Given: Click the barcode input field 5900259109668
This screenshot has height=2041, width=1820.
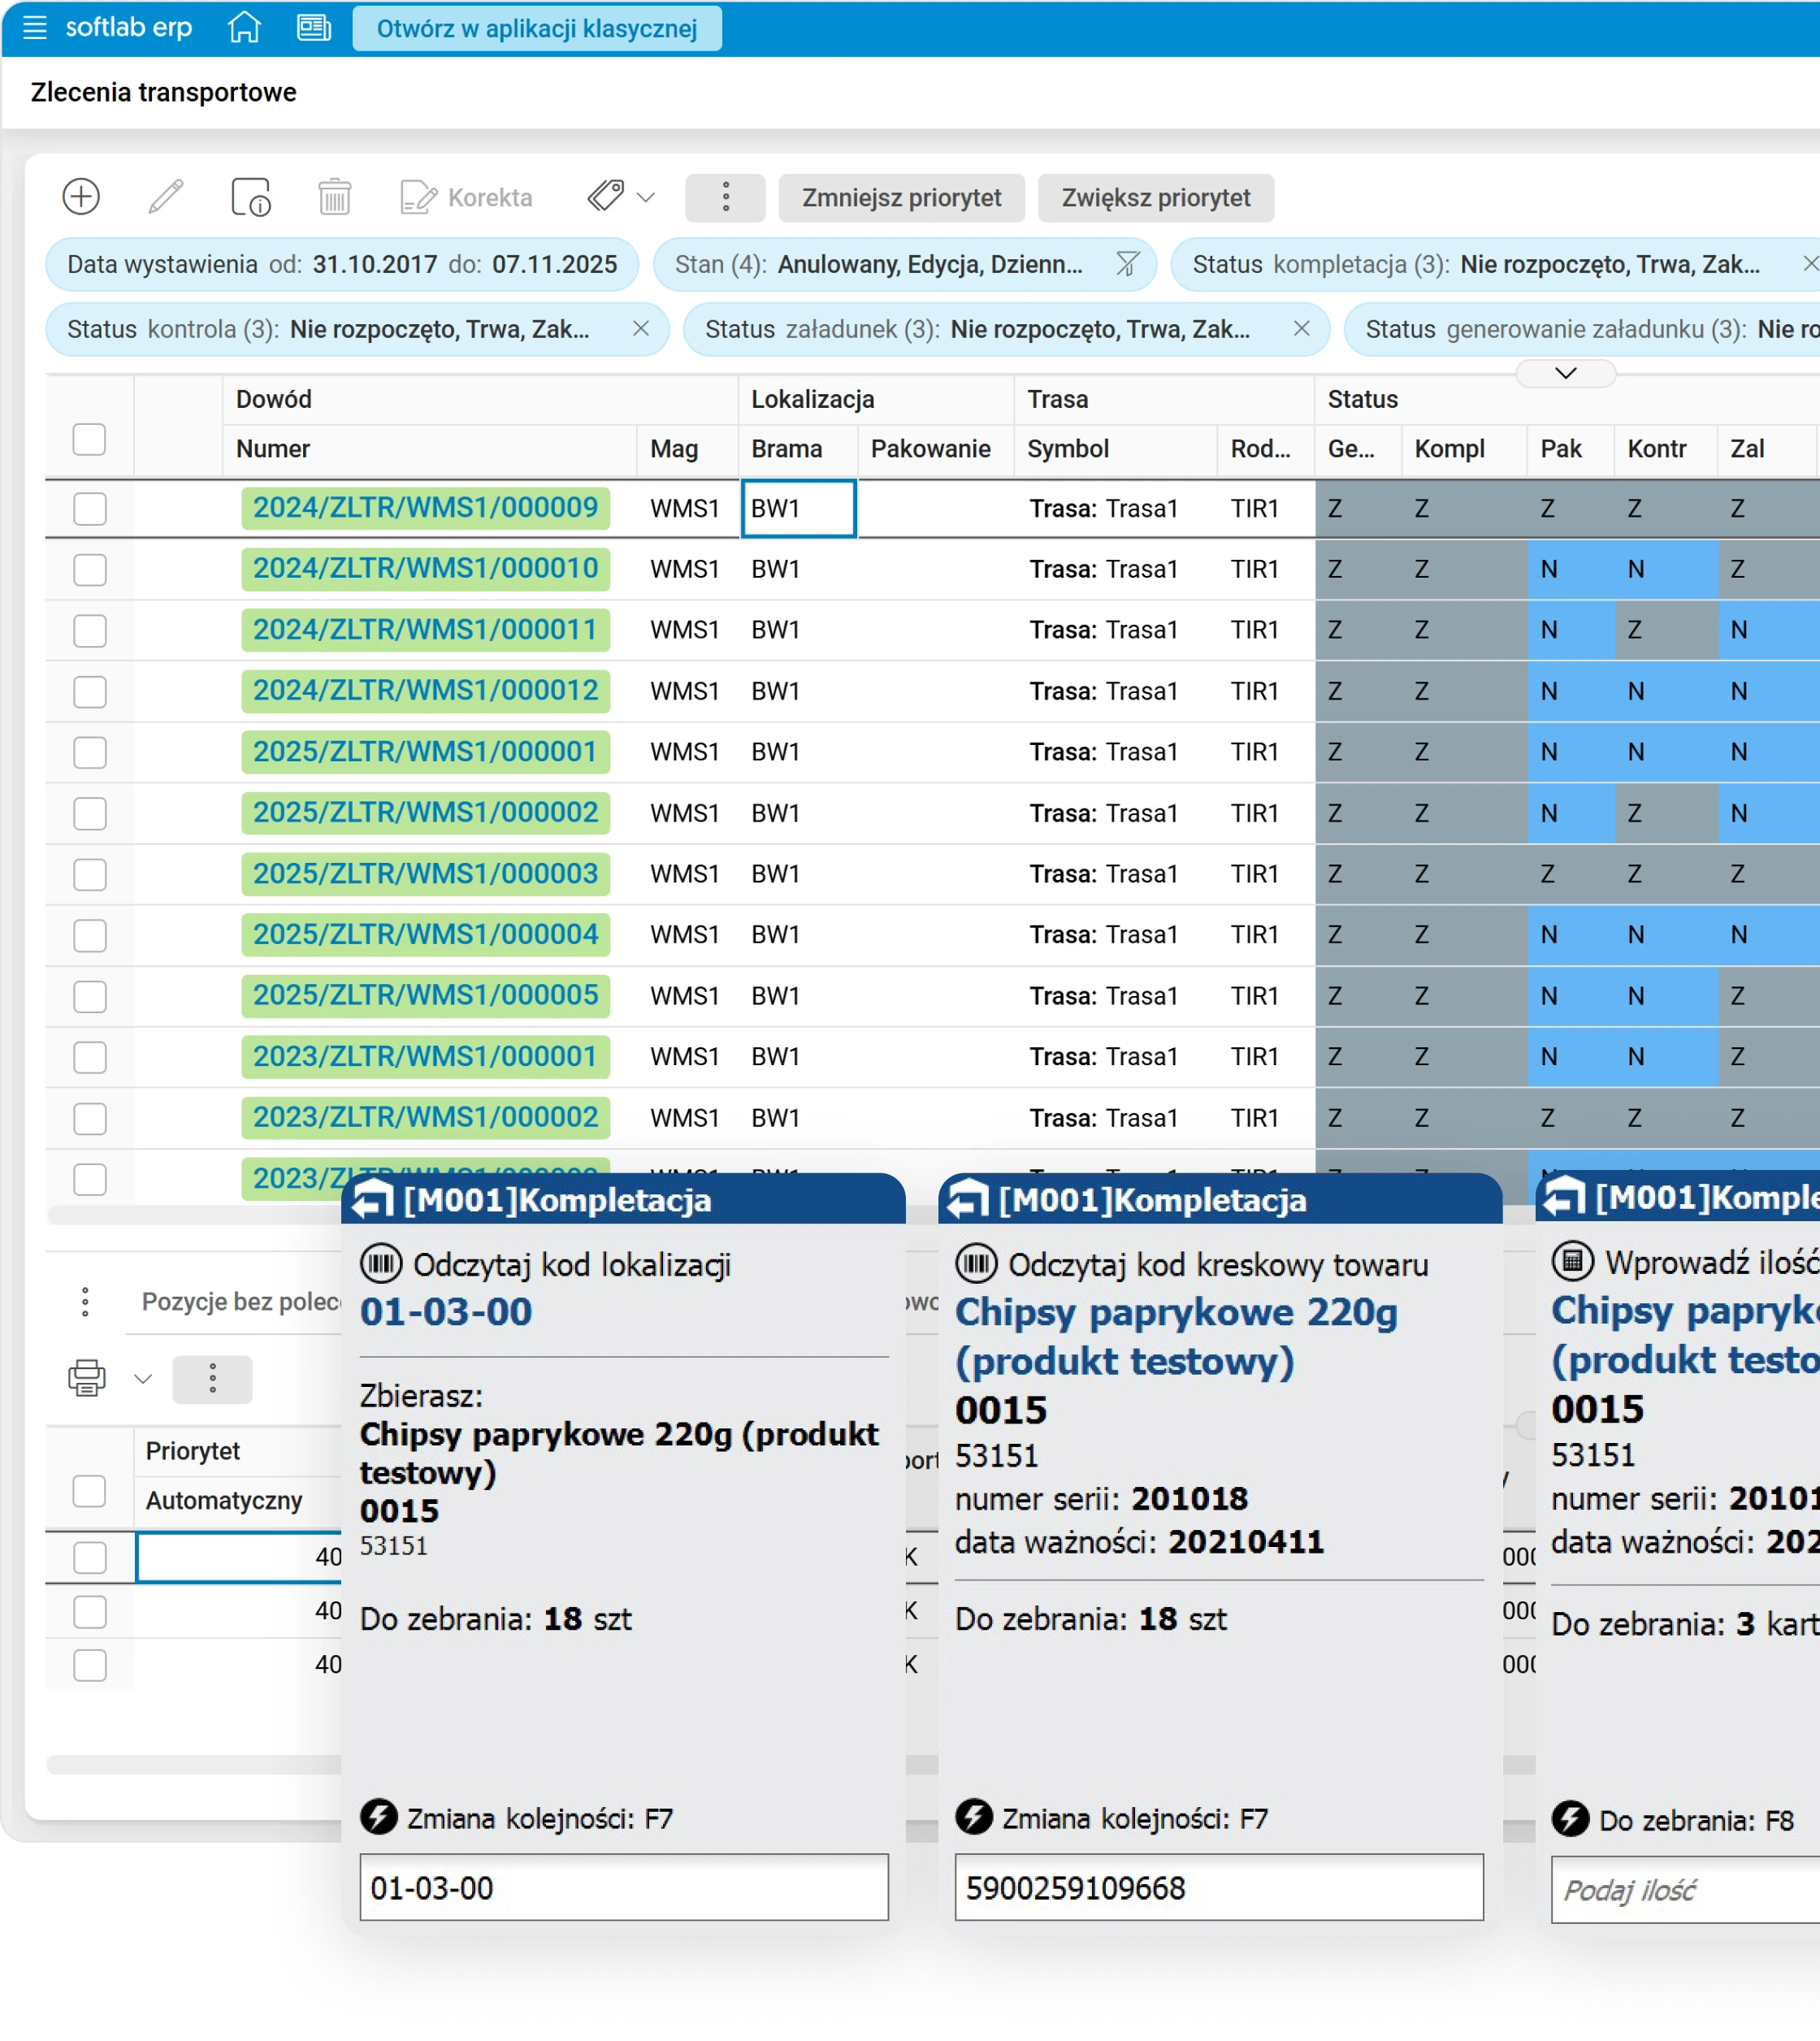Looking at the screenshot, I should (x=1218, y=1887).
